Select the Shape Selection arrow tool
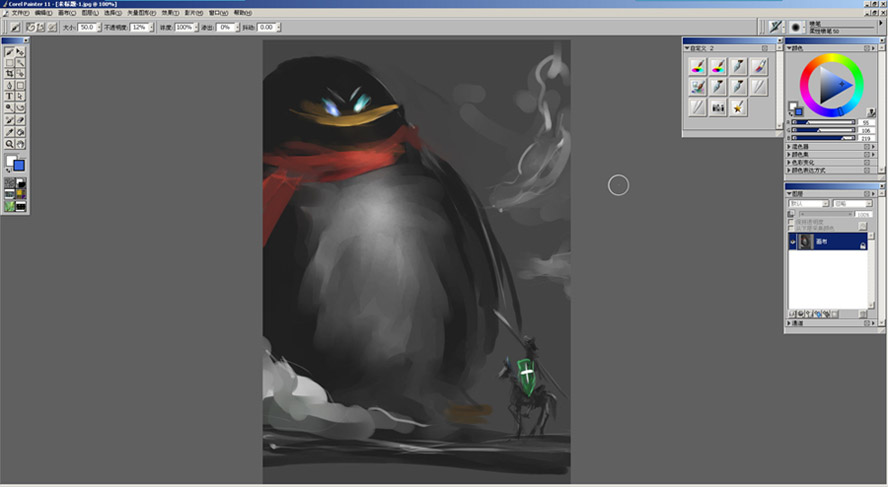The height and width of the screenshot is (487, 888). point(20,96)
